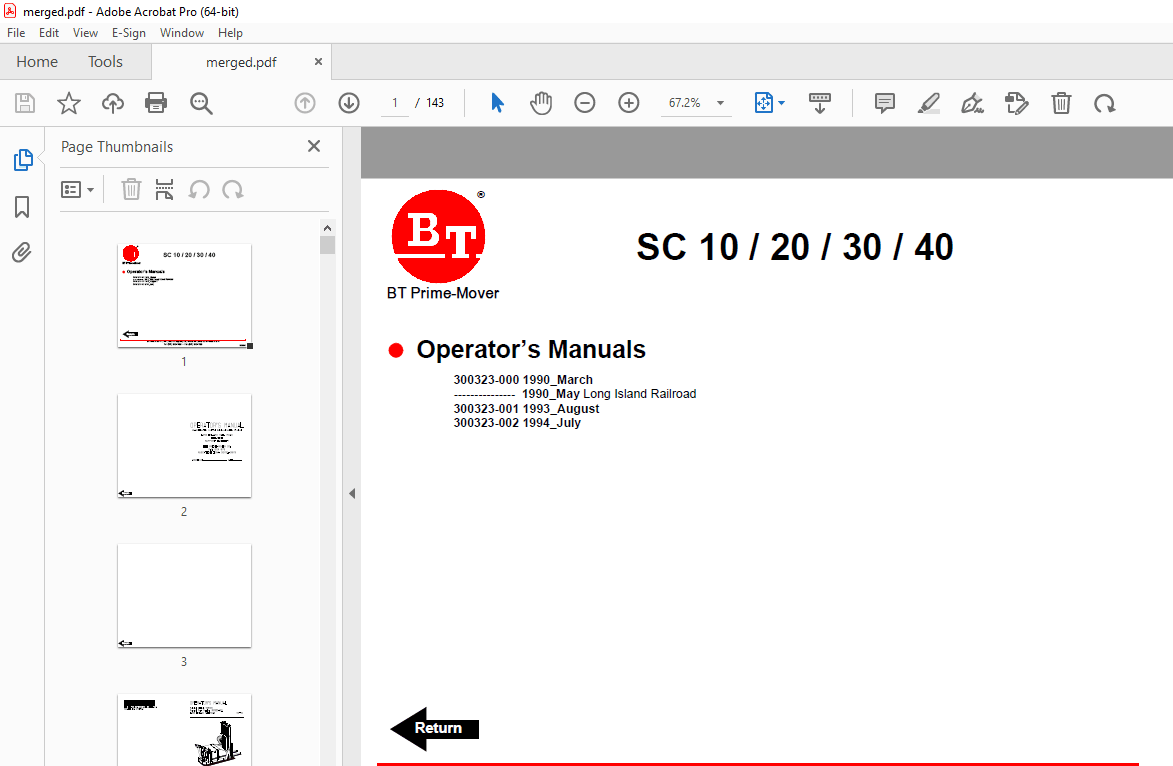
Task: Open the Bookmarks panel from the sidebar
Action: click(x=22, y=207)
